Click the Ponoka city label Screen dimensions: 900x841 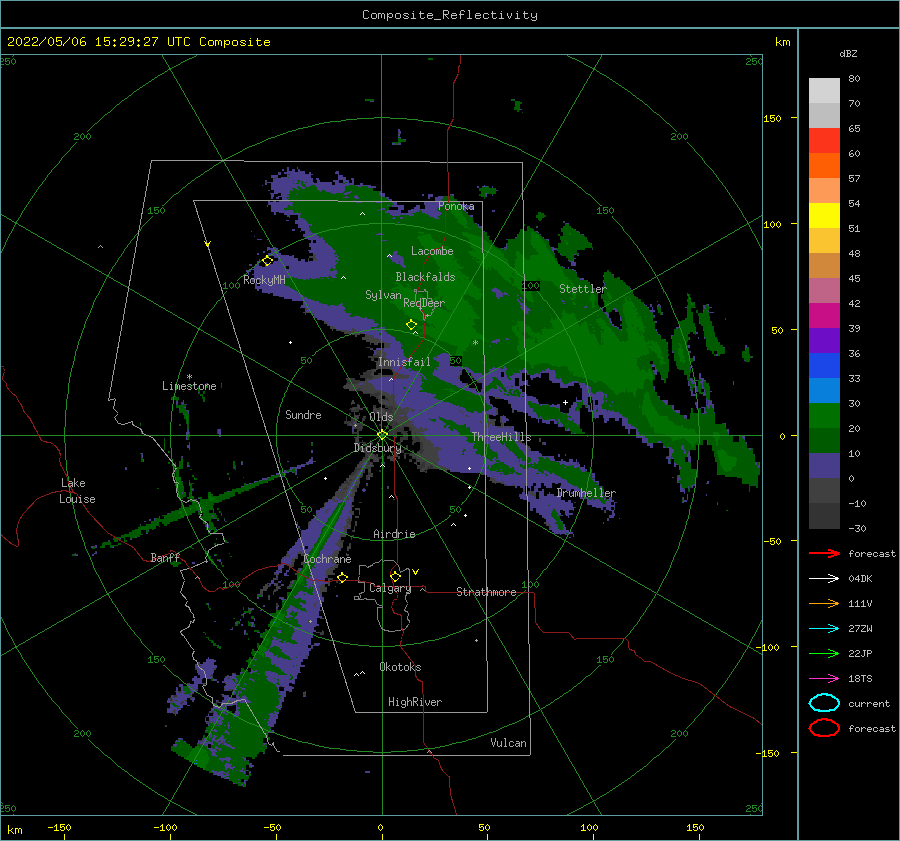pos(456,206)
